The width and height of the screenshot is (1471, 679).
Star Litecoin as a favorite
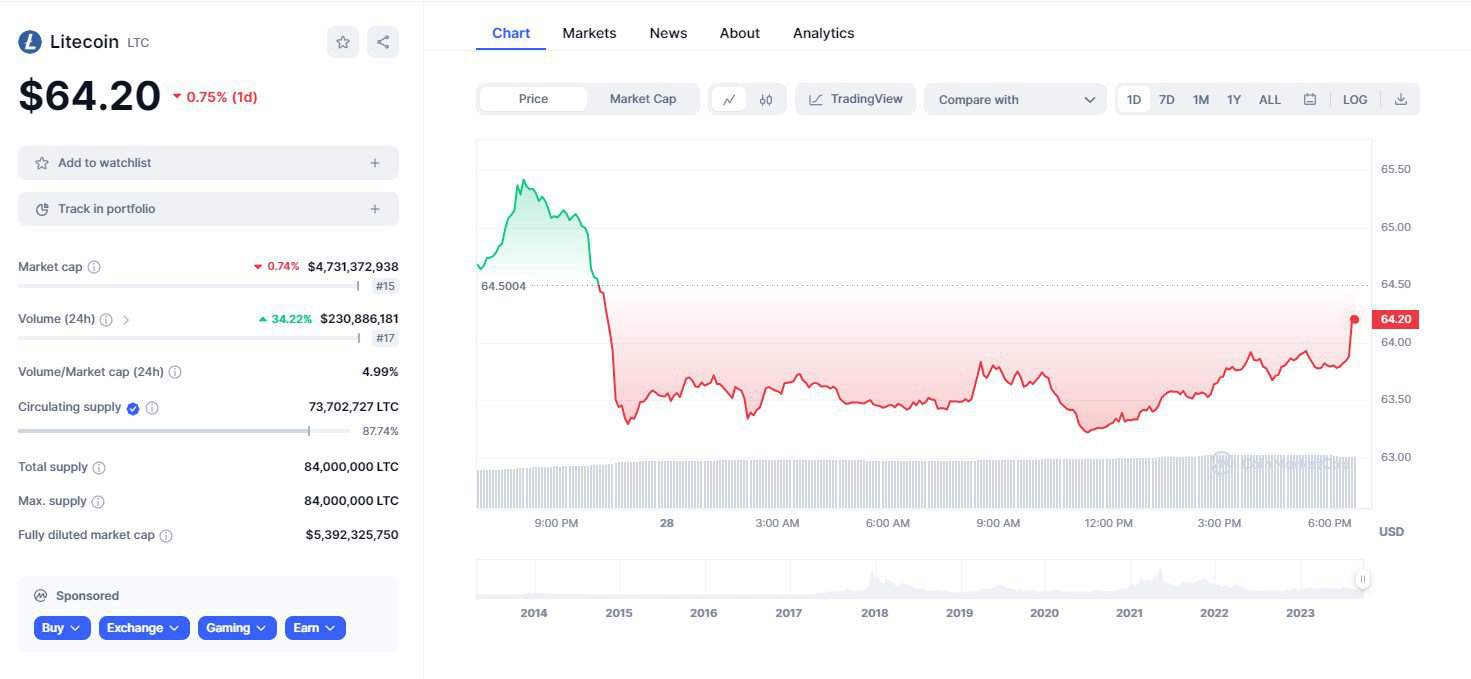(343, 42)
